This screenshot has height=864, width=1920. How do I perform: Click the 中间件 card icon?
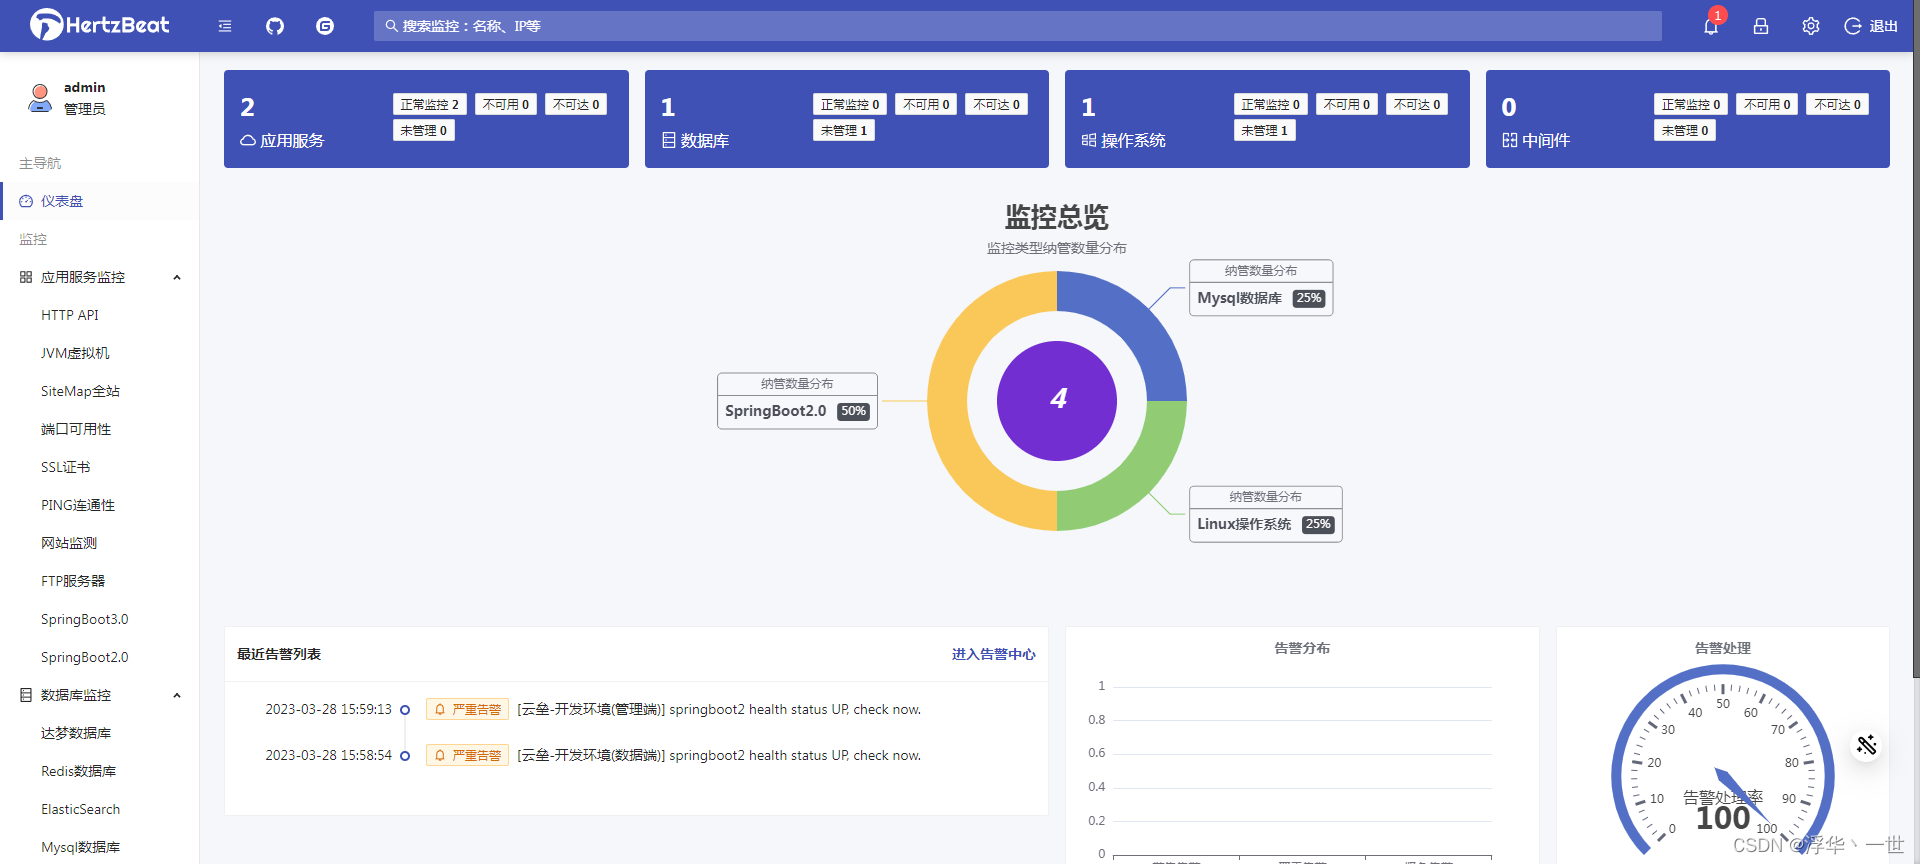tap(1510, 141)
